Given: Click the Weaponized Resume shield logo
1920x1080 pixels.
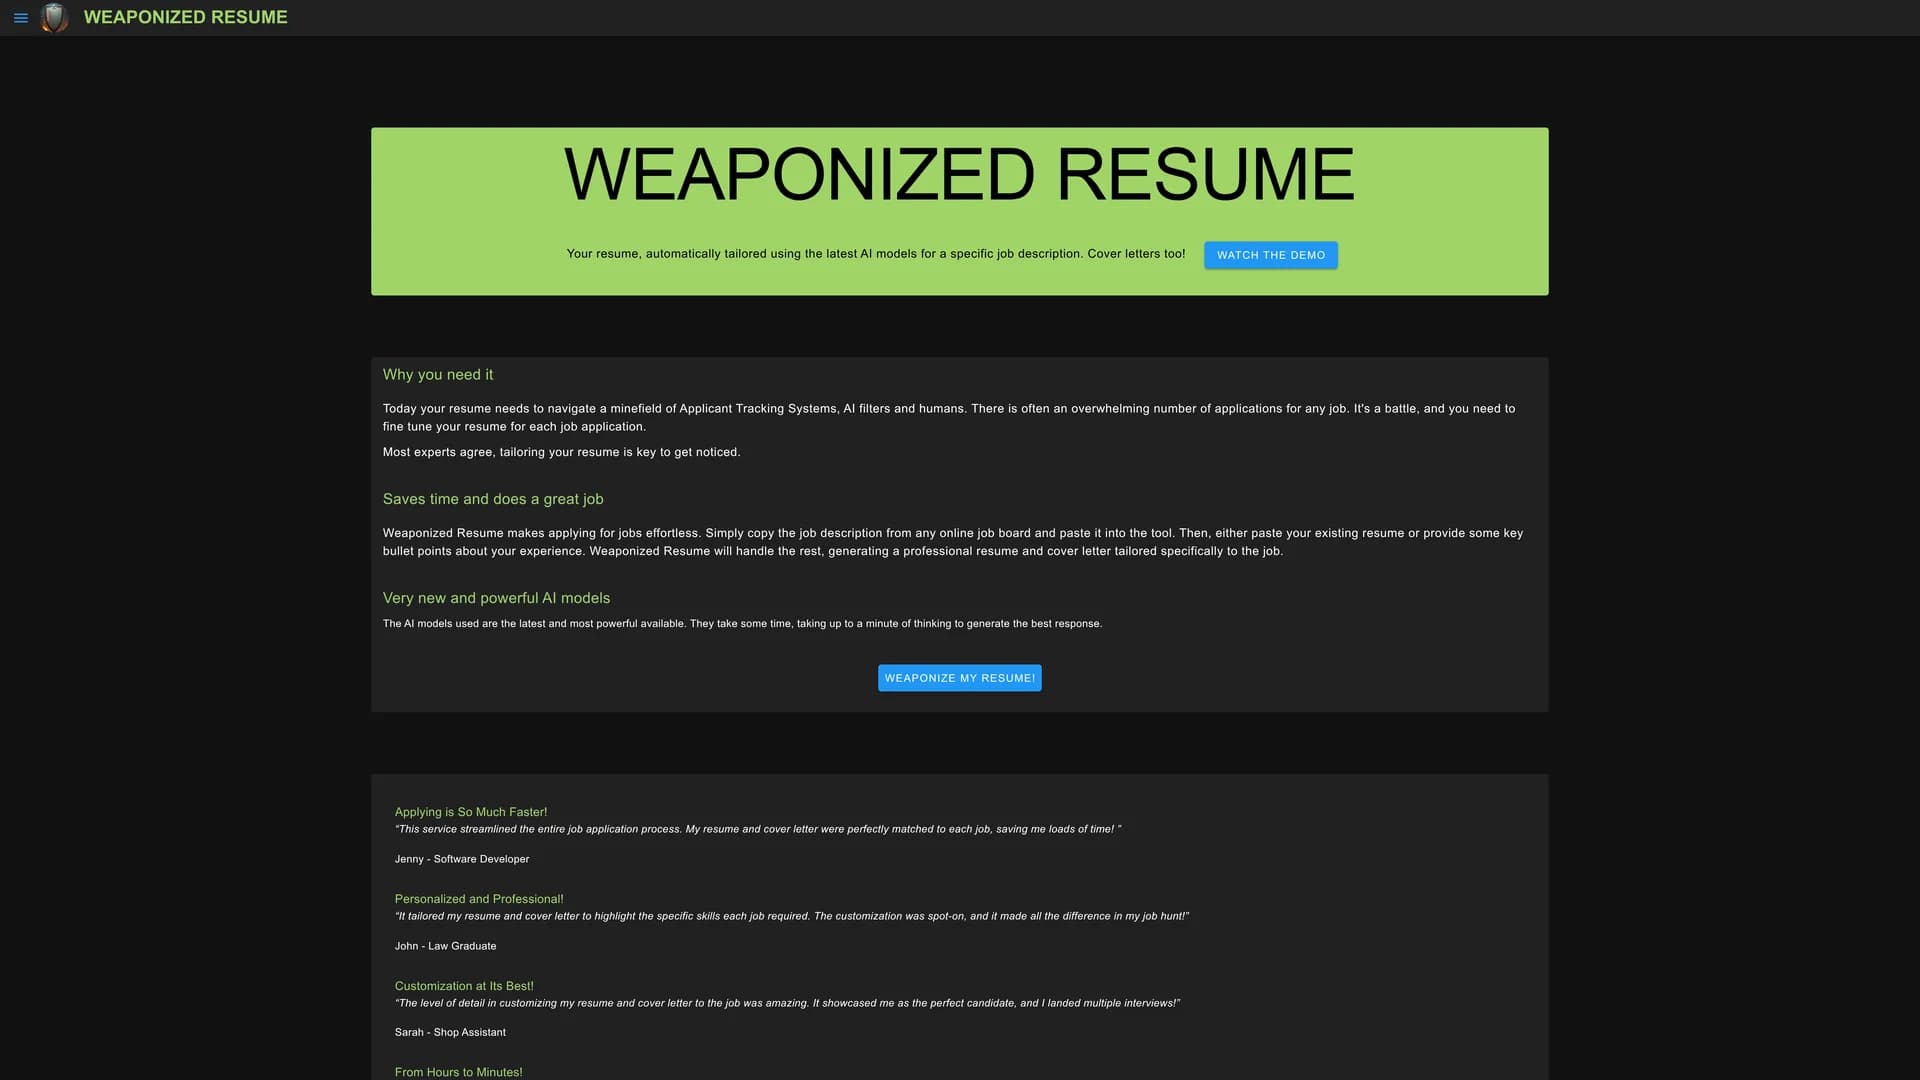Looking at the screenshot, I should [x=54, y=17].
